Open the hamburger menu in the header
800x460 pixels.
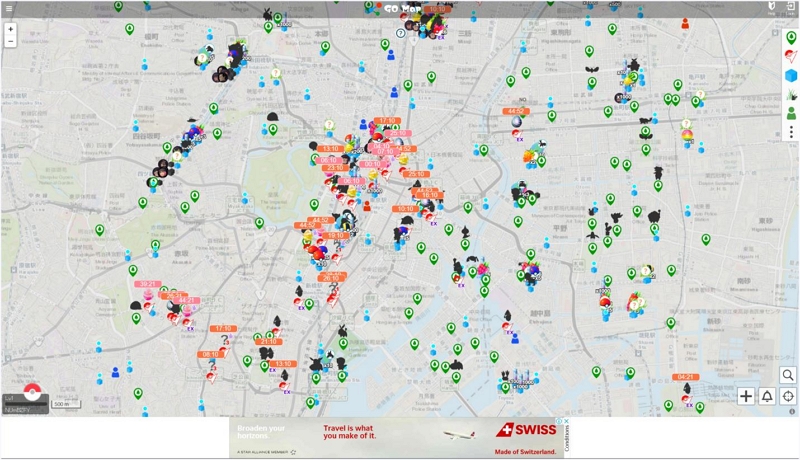[9, 8]
